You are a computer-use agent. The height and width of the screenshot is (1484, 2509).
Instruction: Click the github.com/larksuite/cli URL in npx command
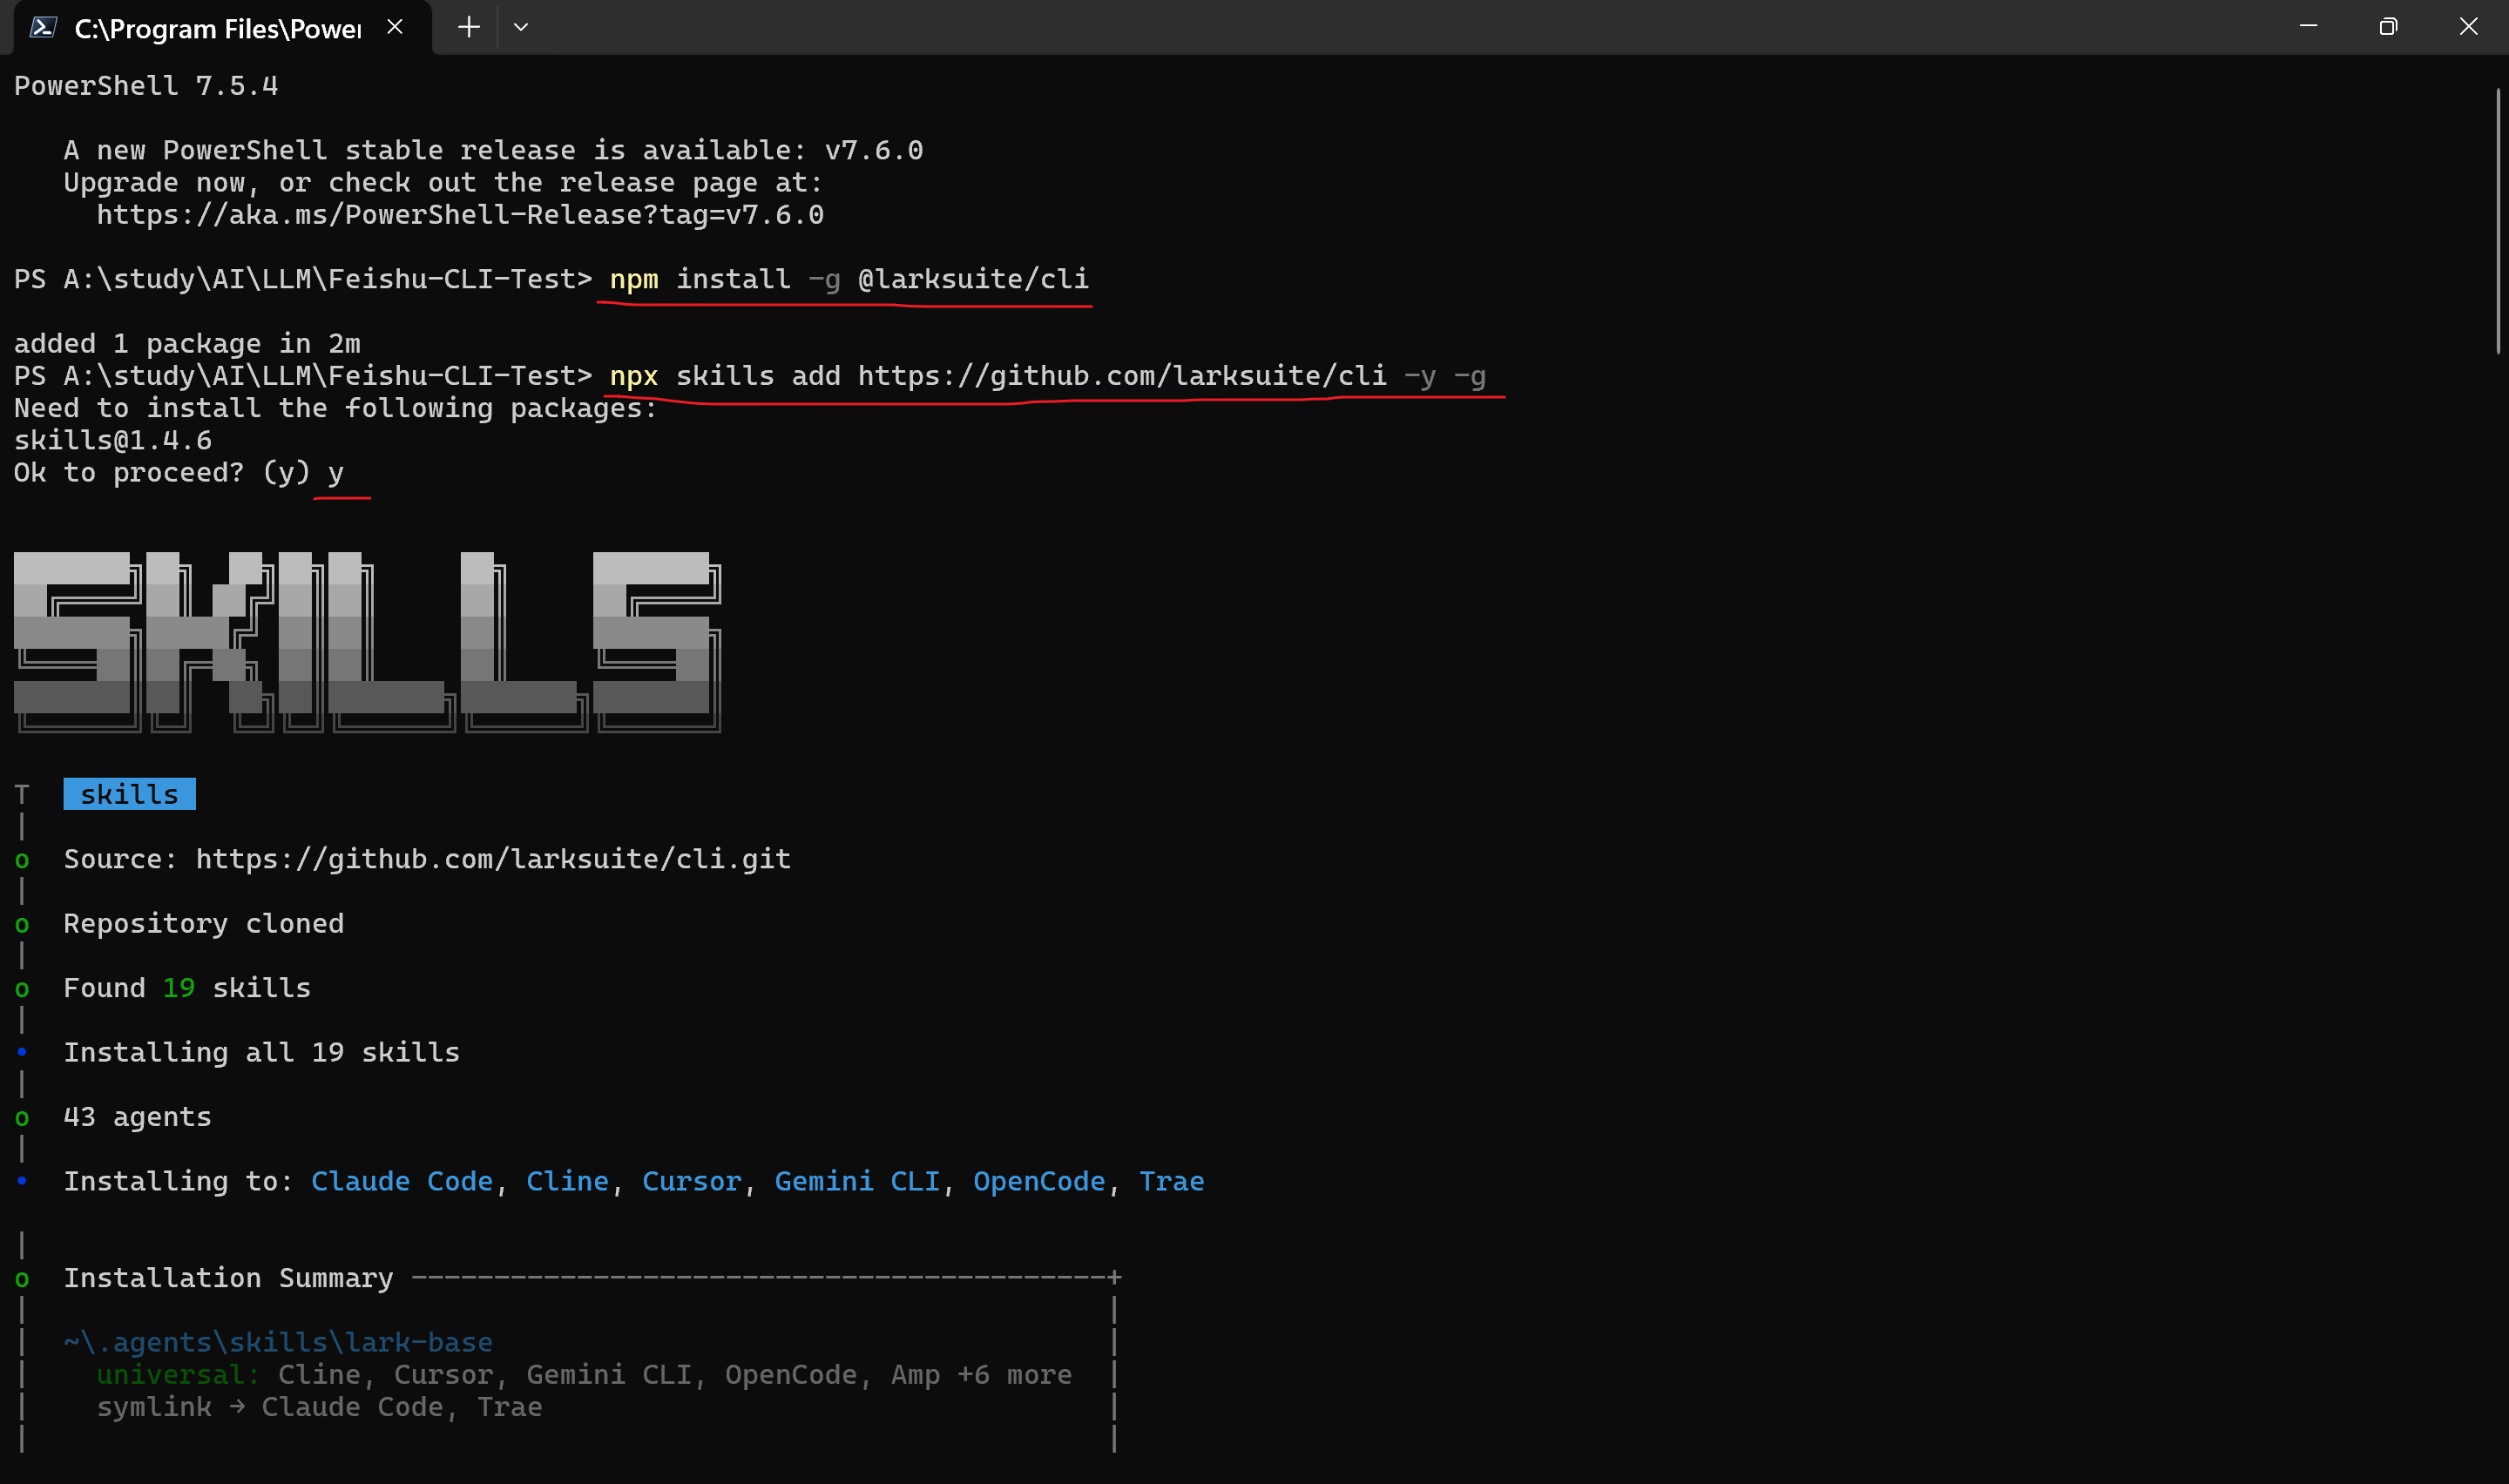point(1121,376)
